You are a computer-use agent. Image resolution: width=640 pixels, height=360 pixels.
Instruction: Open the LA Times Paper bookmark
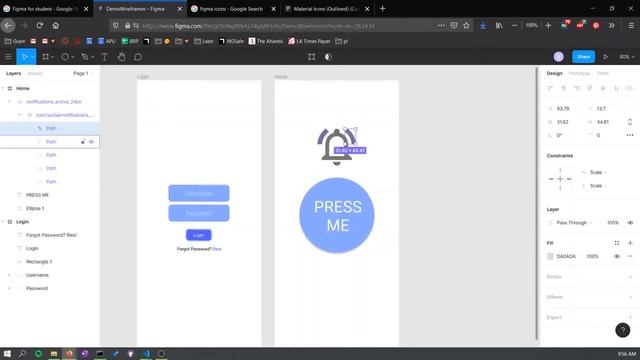point(309,41)
